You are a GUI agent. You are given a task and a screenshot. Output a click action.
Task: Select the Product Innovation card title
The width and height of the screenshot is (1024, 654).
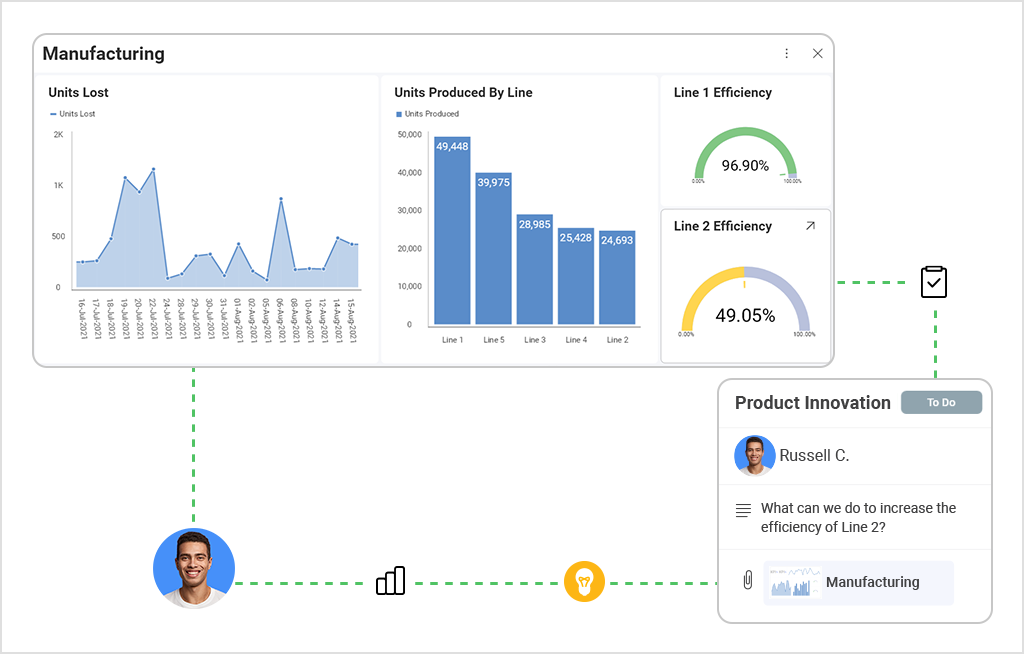[x=812, y=402]
